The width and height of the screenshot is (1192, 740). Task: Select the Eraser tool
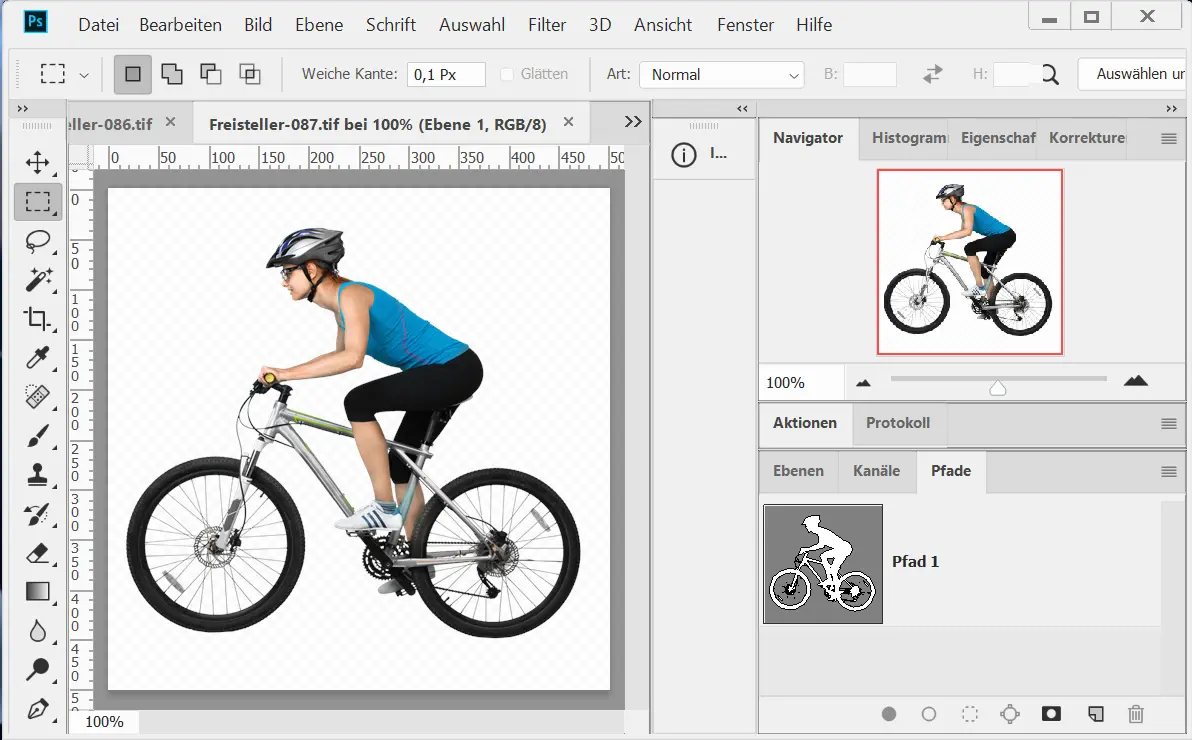(x=38, y=553)
